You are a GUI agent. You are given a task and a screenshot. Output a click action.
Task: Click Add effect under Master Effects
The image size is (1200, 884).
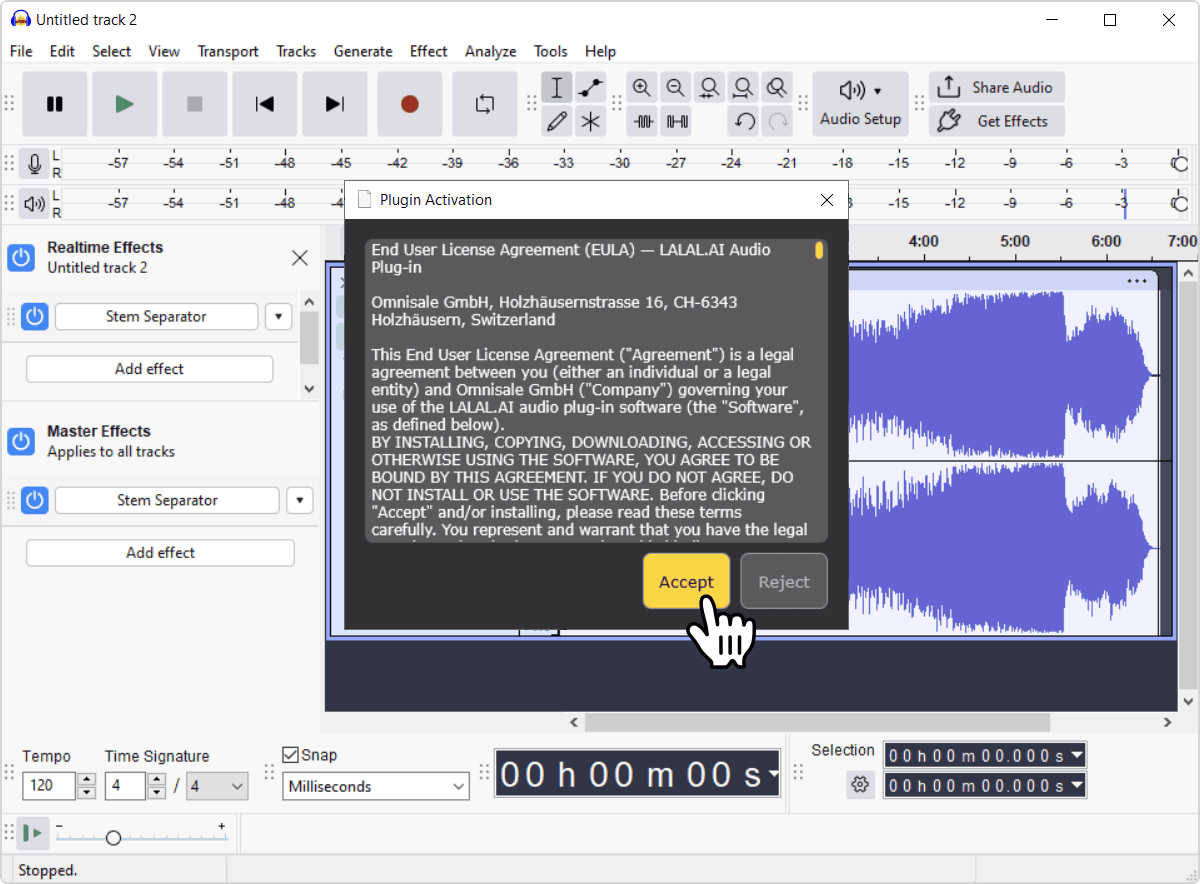[160, 553]
